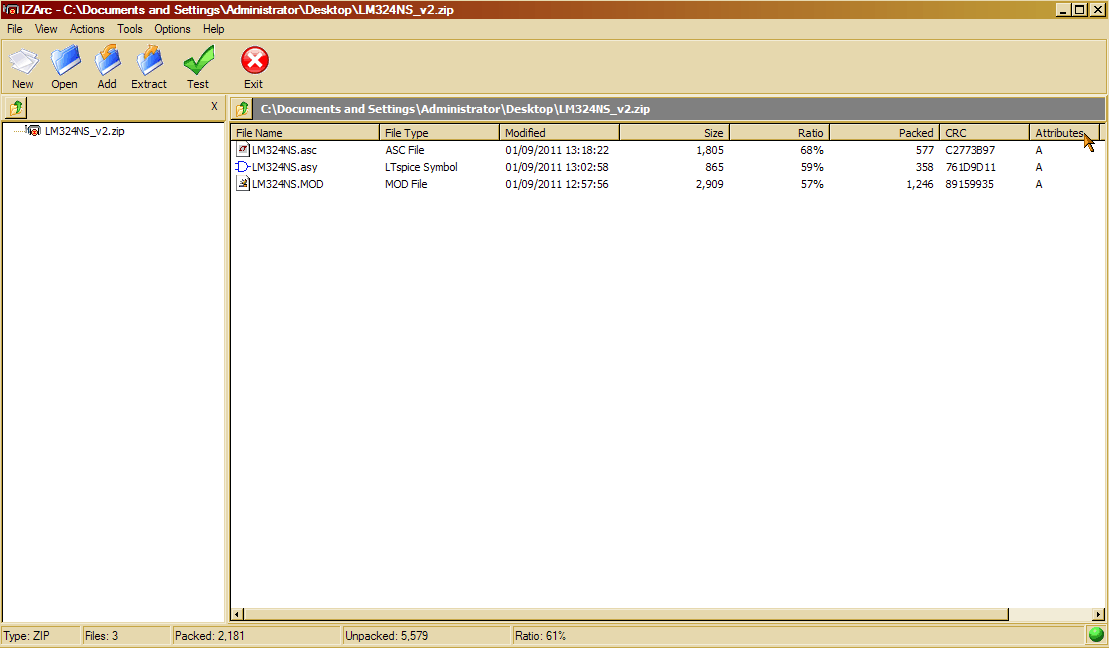Select LM324NS_v2.zip in the folder tree

[x=84, y=131]
